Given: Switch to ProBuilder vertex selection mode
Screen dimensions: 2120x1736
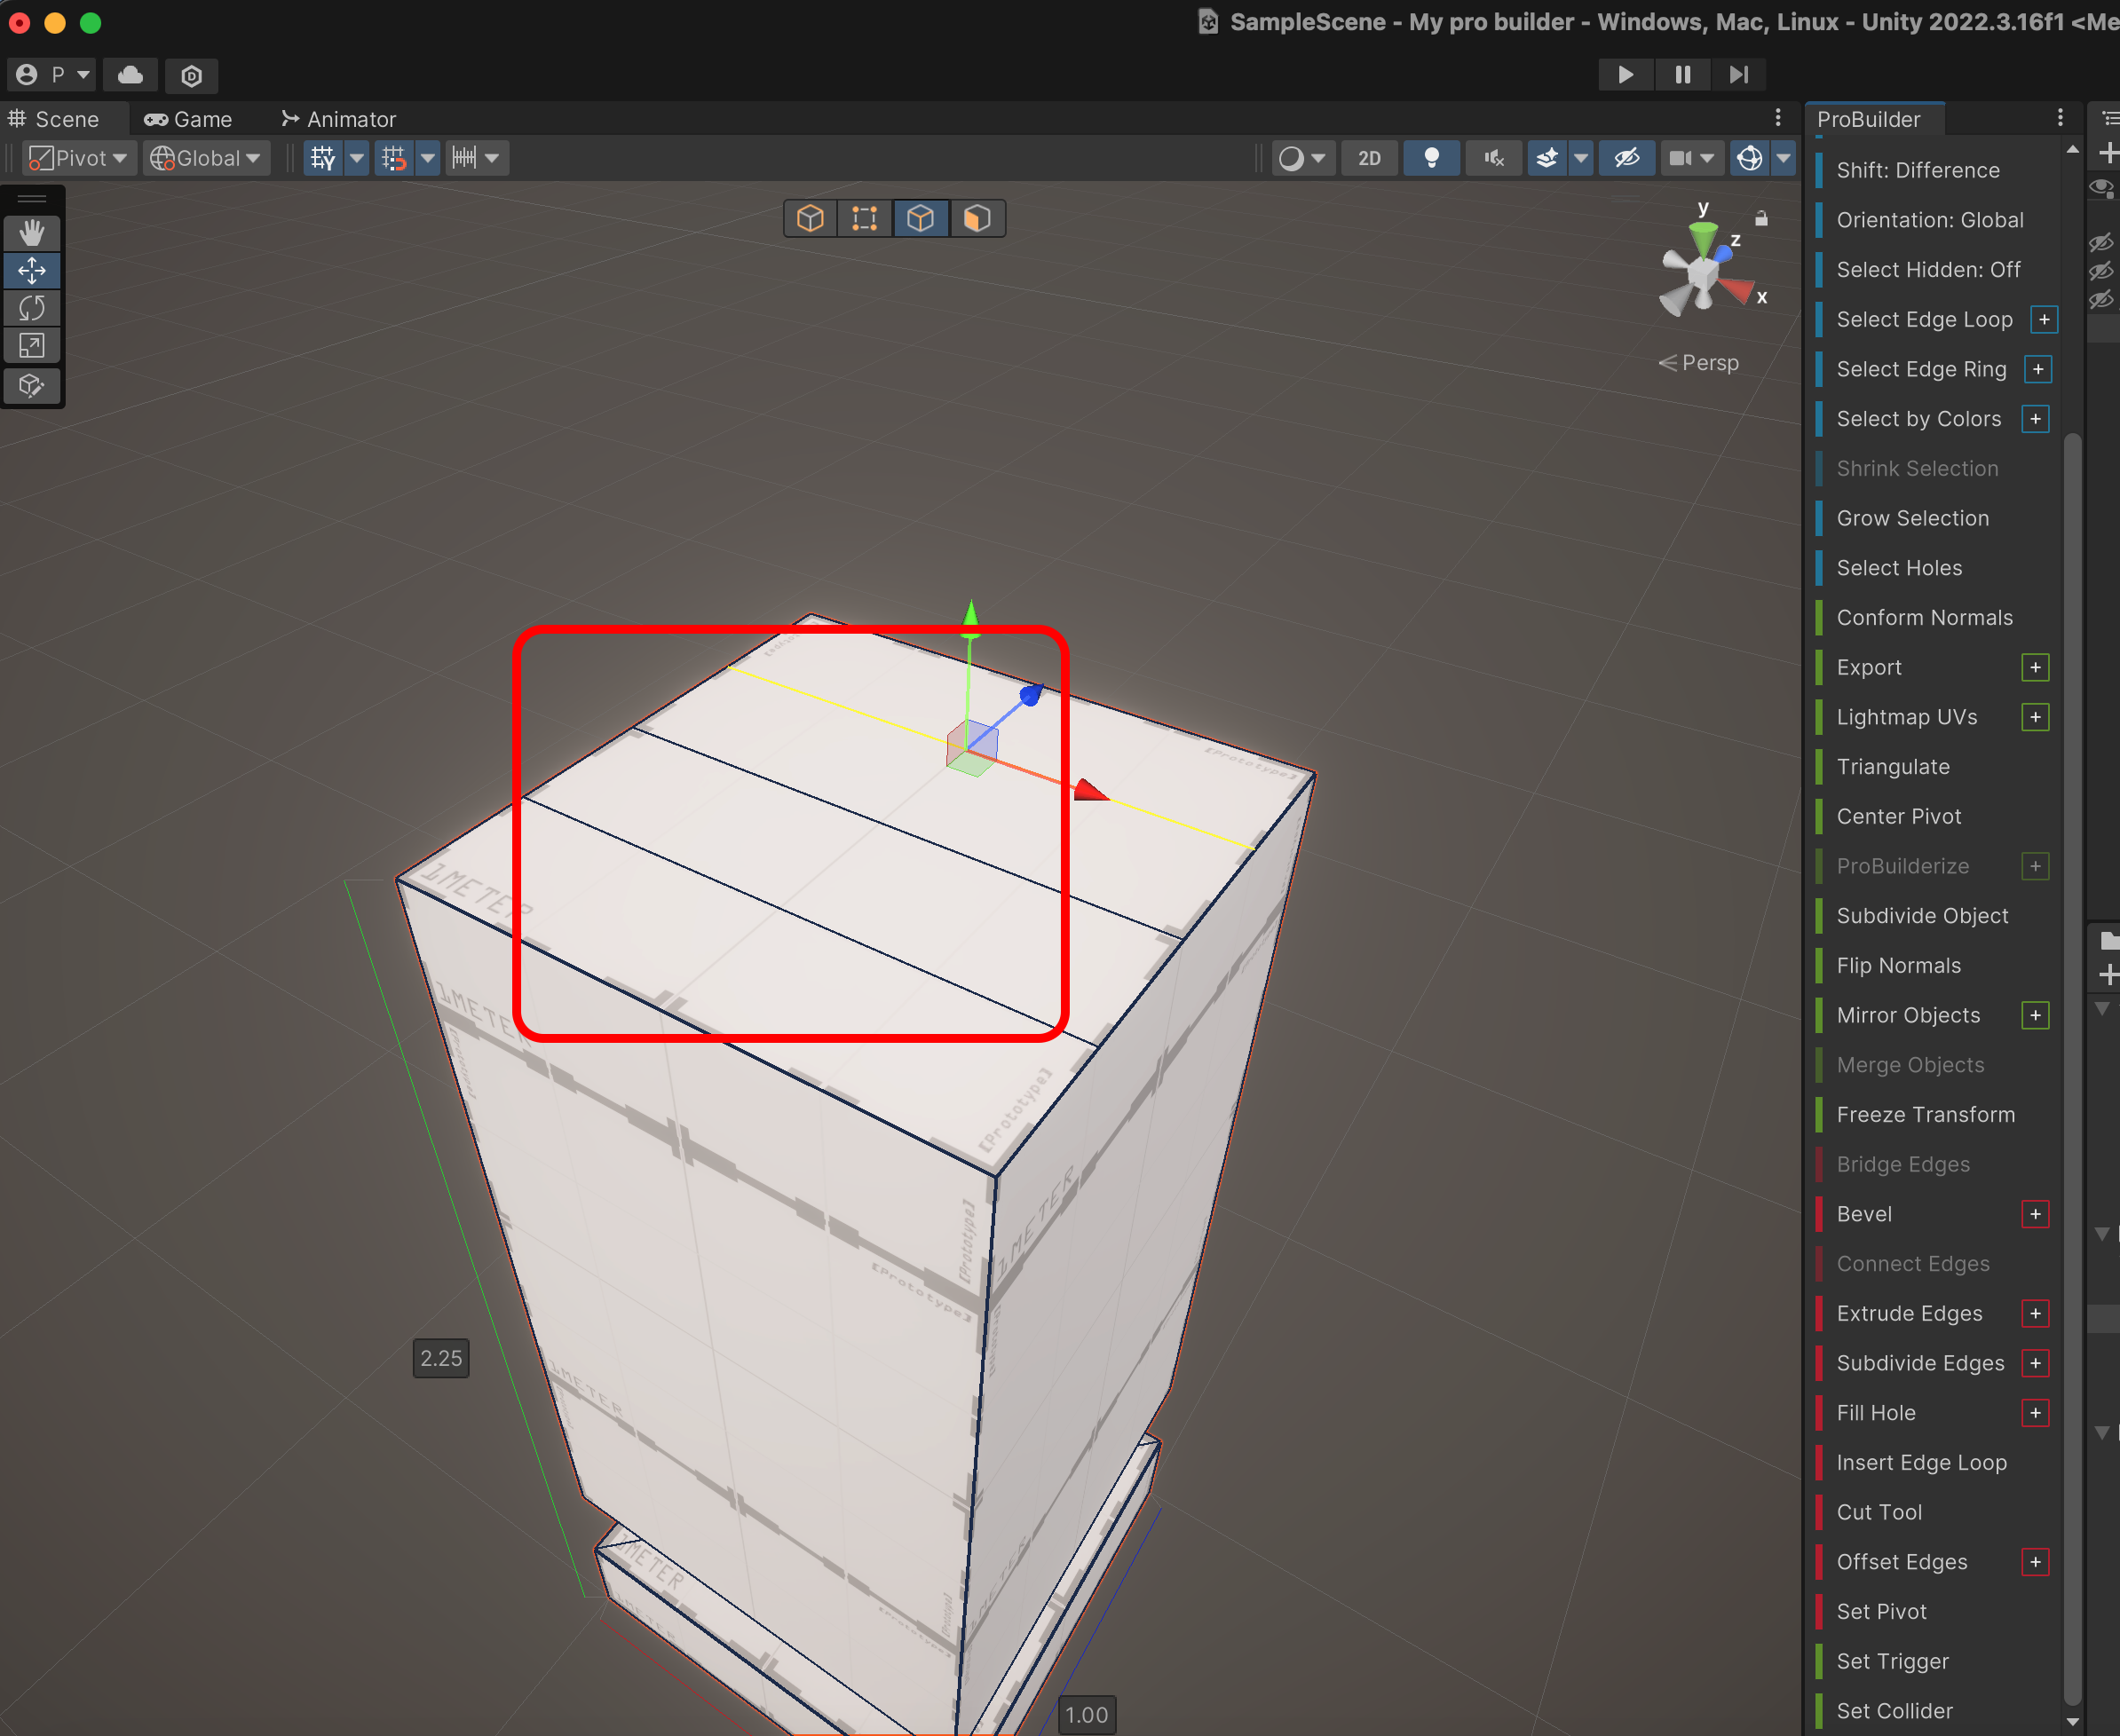Looking at the screenshot, I should point(865,218).
